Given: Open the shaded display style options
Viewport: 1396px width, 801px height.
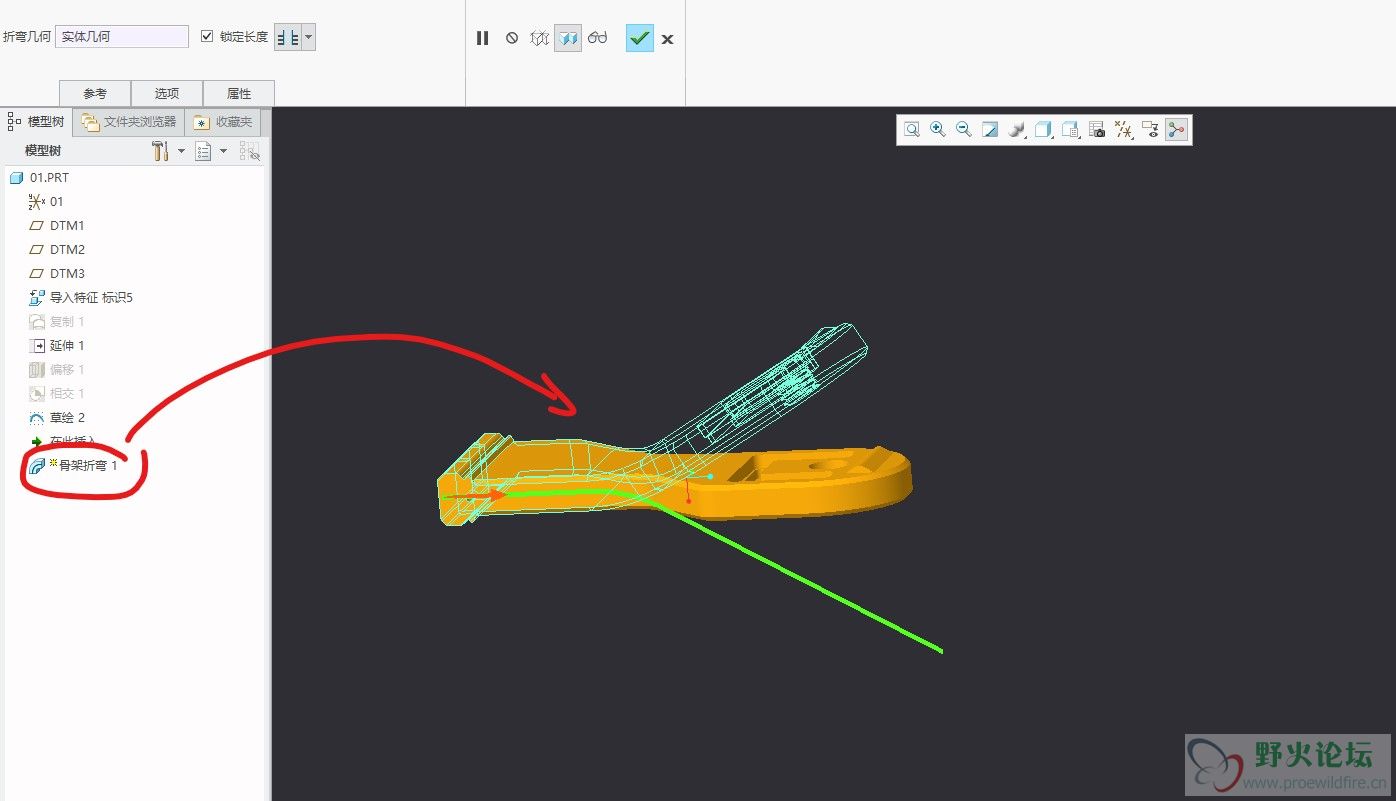Looking at the screenshot, I should [x=1017, y=129].
